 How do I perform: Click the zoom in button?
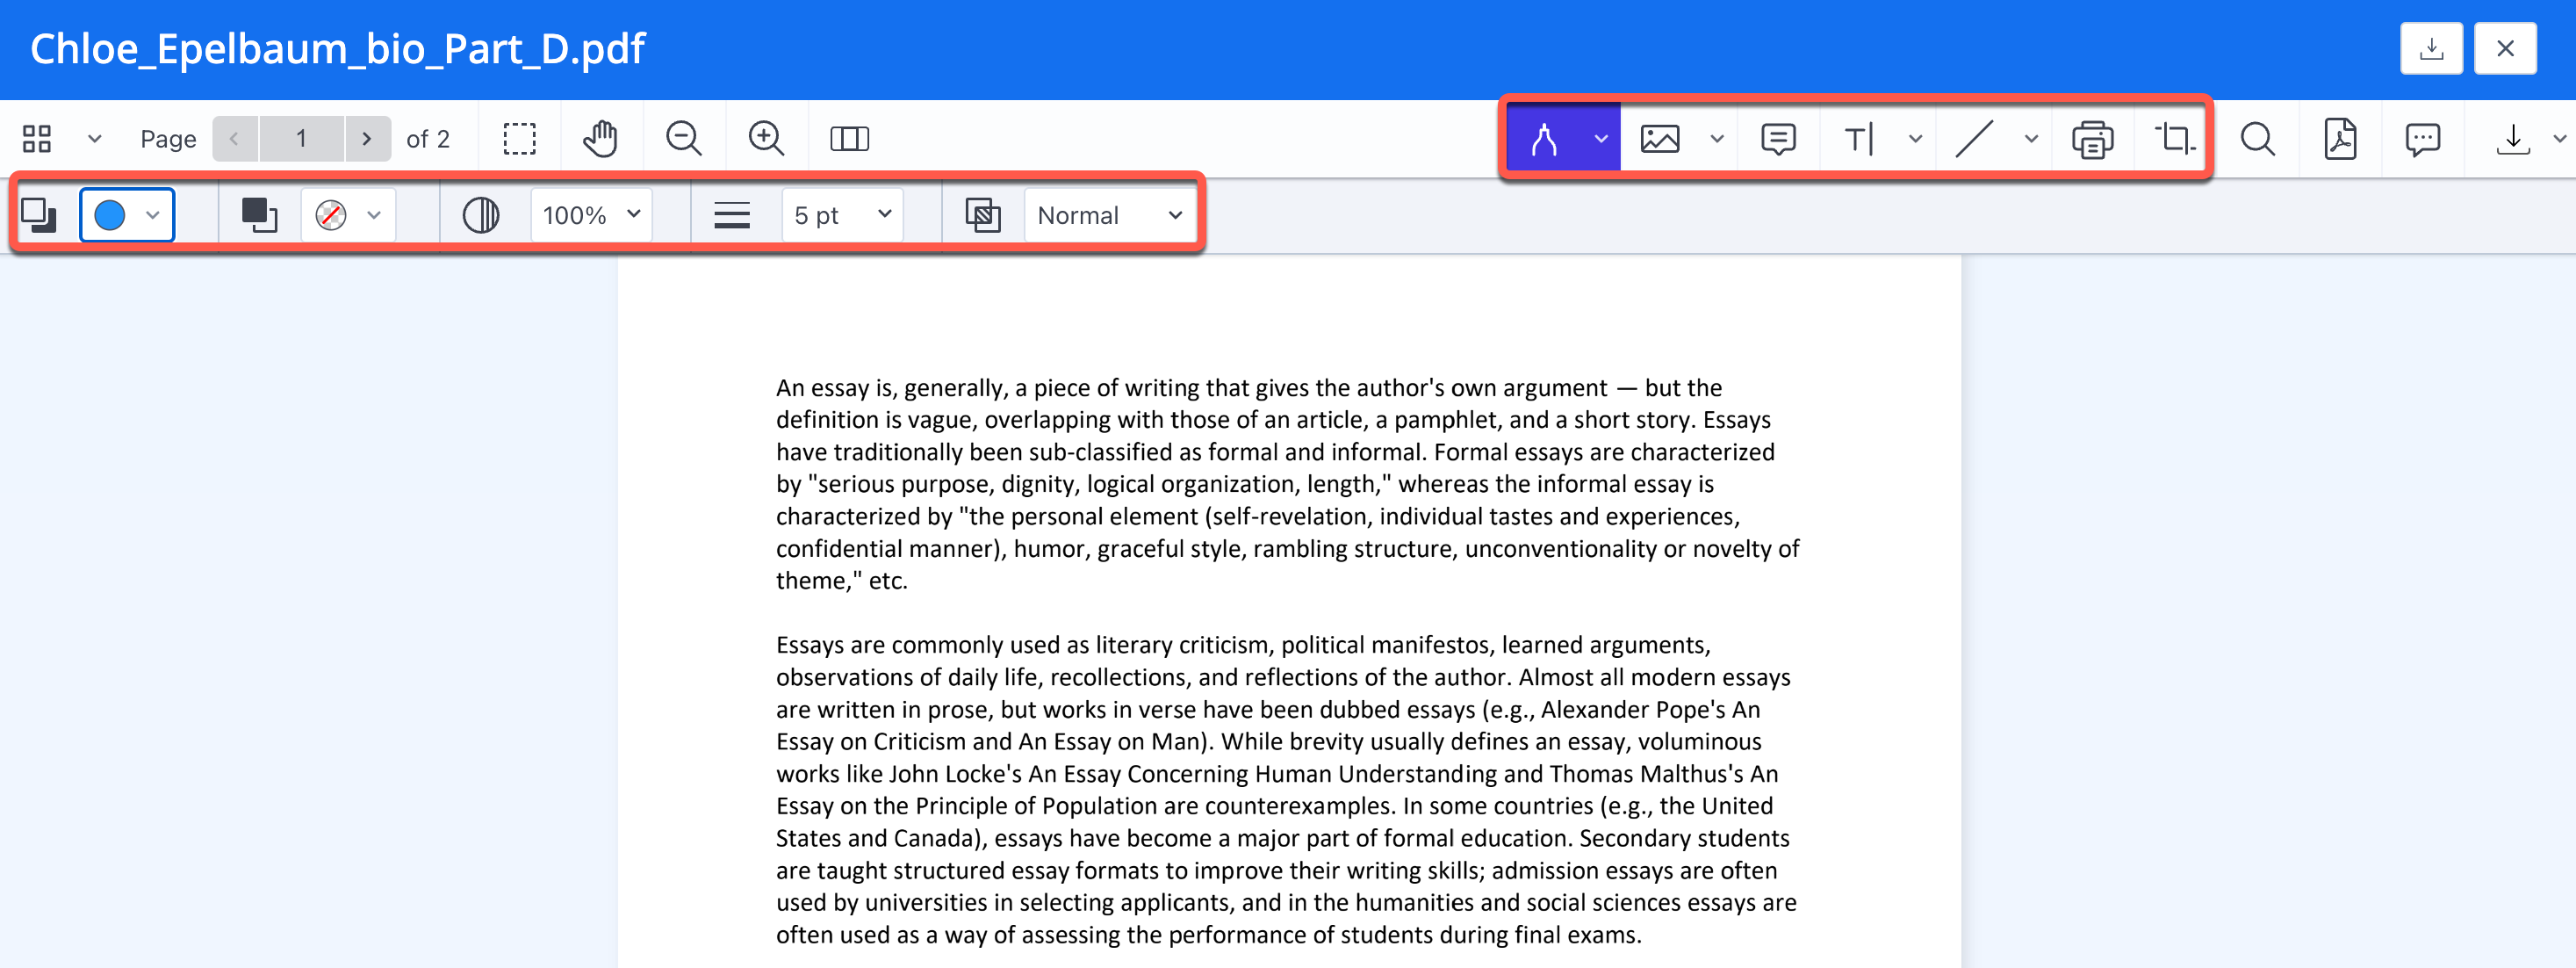(766, 139)
